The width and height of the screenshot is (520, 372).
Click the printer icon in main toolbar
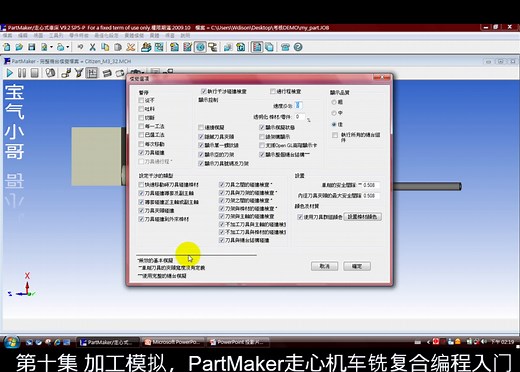(x=60, y=47)
